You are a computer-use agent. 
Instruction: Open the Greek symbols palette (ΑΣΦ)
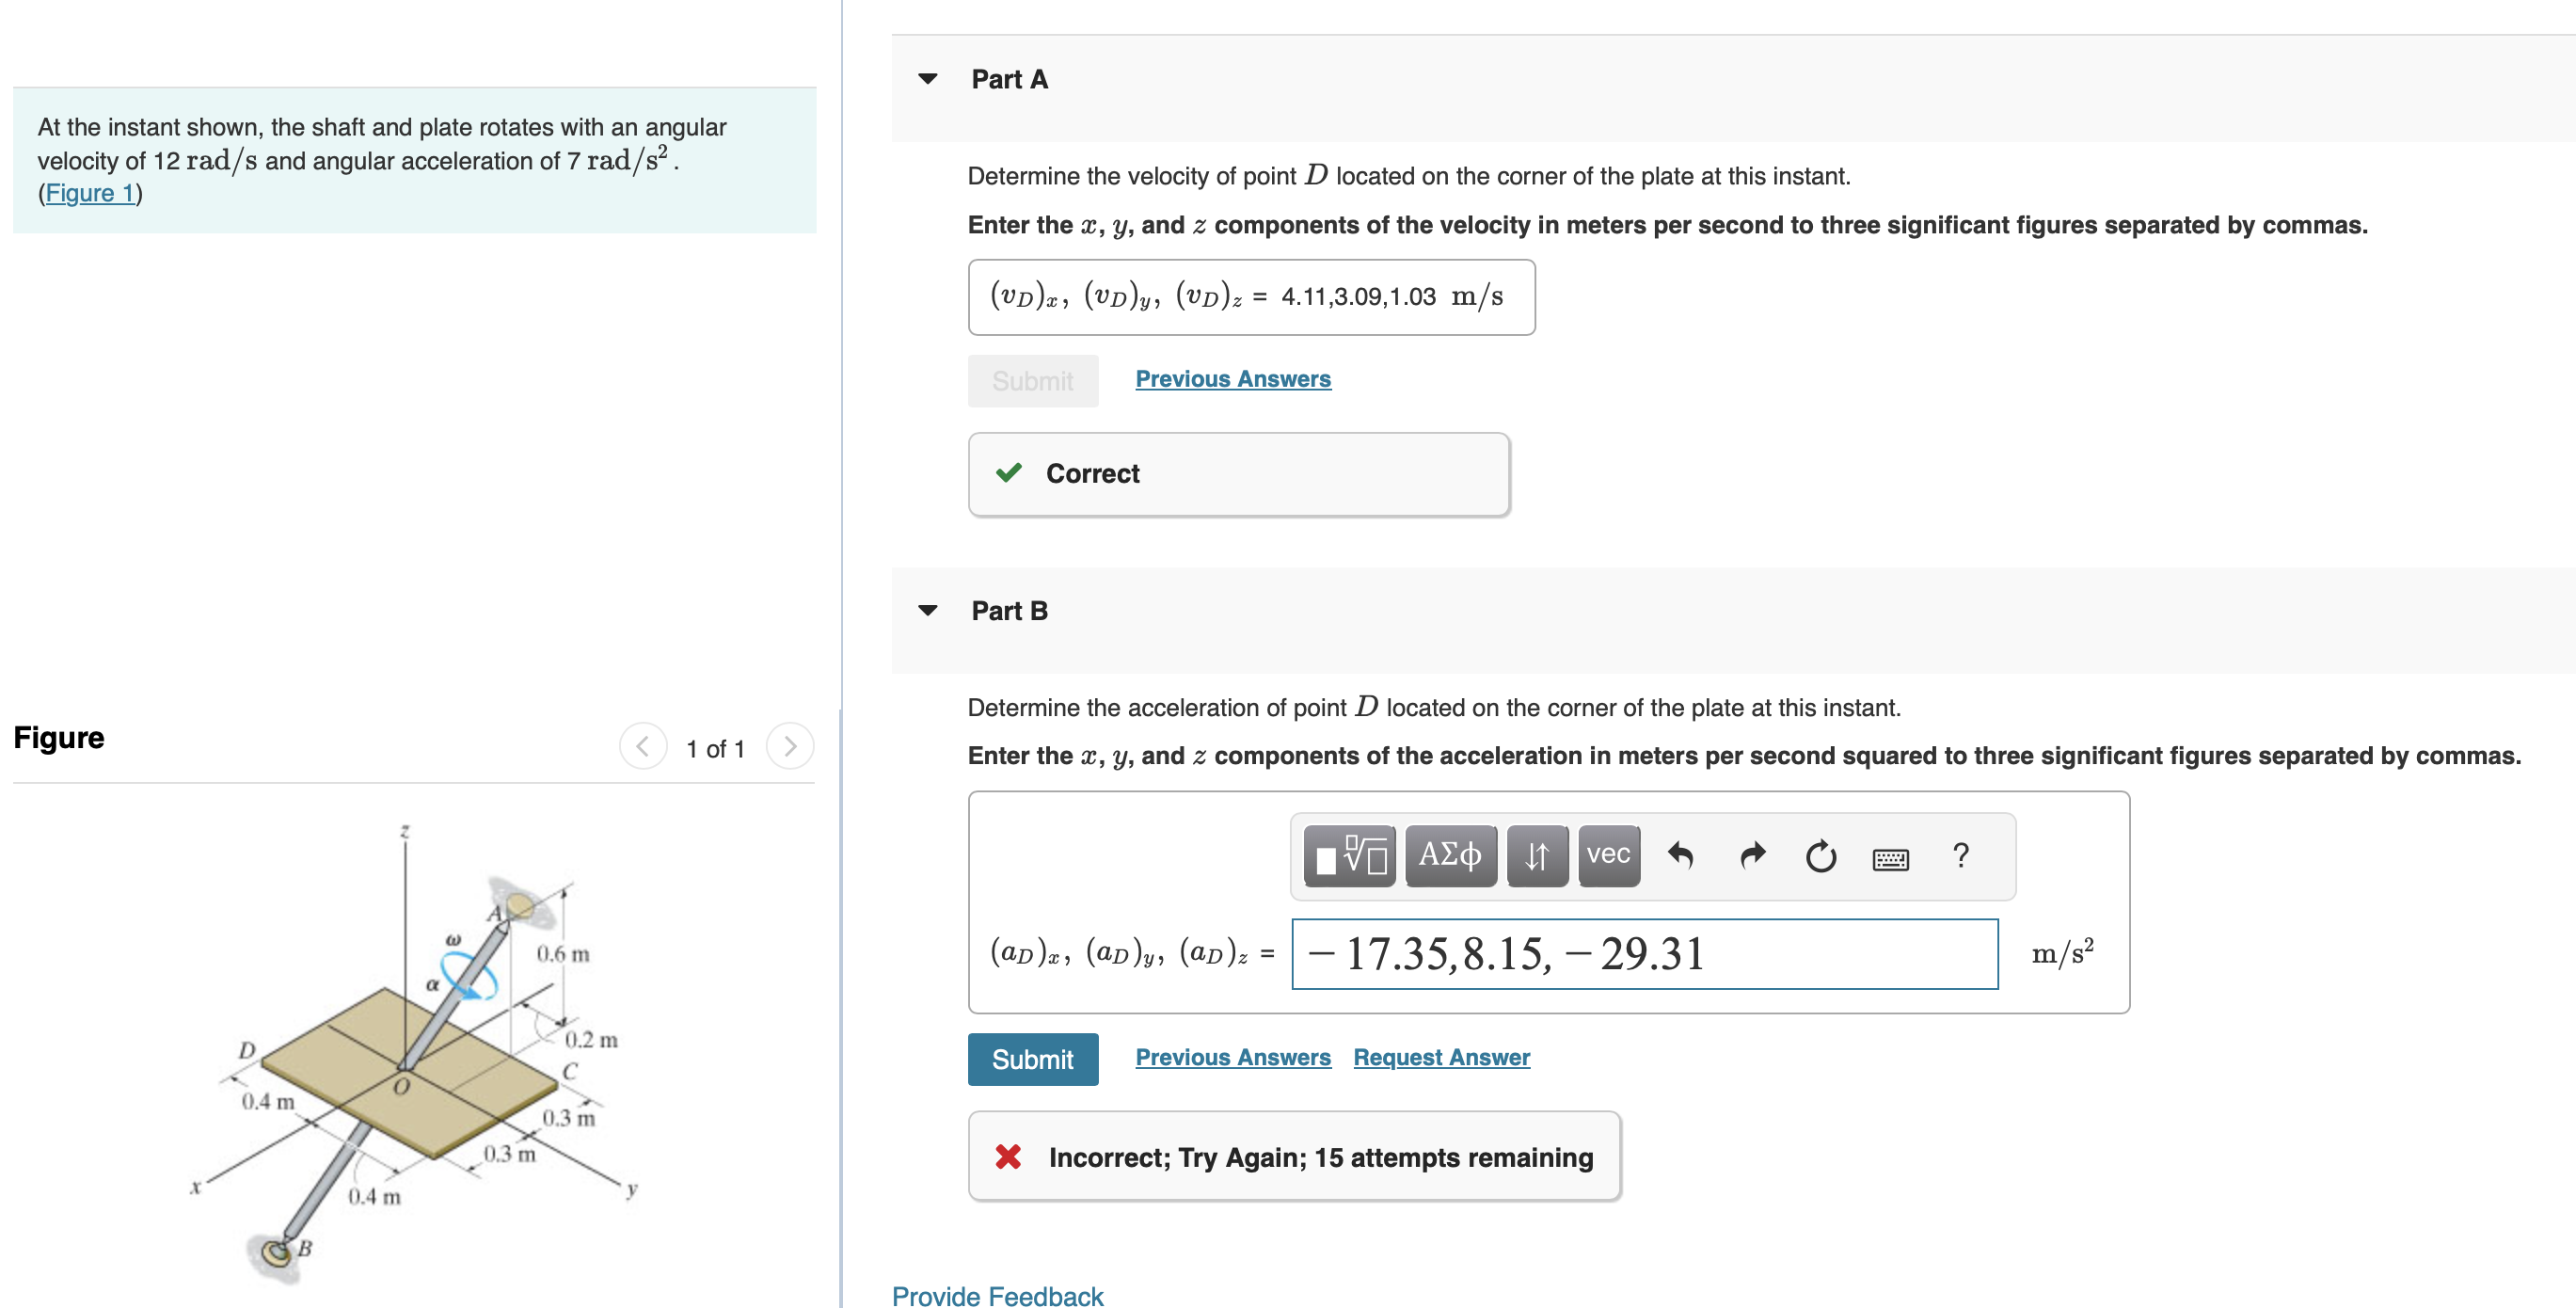[x=1451, y=856]
